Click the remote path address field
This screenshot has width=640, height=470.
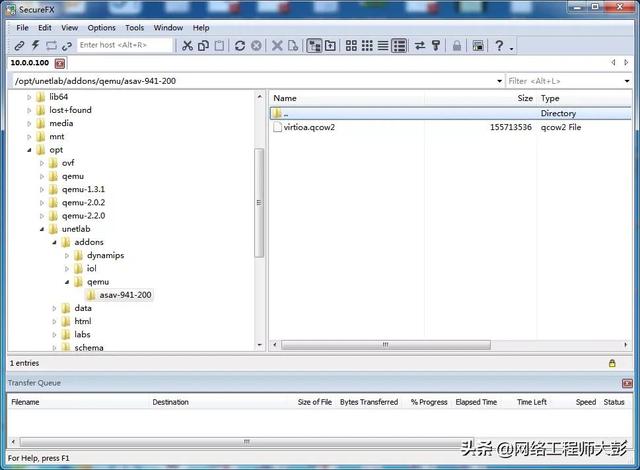pyautogui.click(x=253, y=81)
